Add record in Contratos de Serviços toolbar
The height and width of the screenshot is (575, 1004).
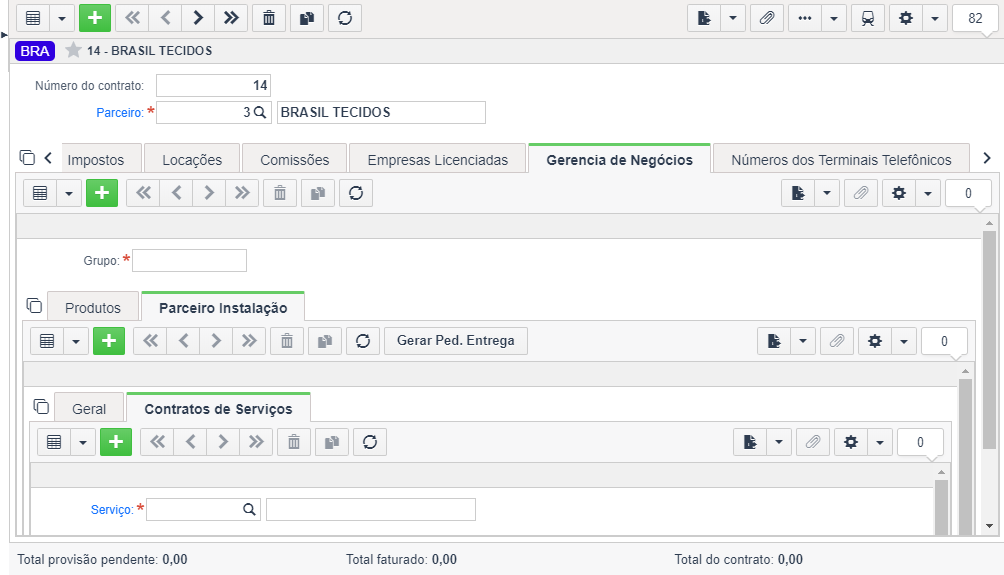116,442
